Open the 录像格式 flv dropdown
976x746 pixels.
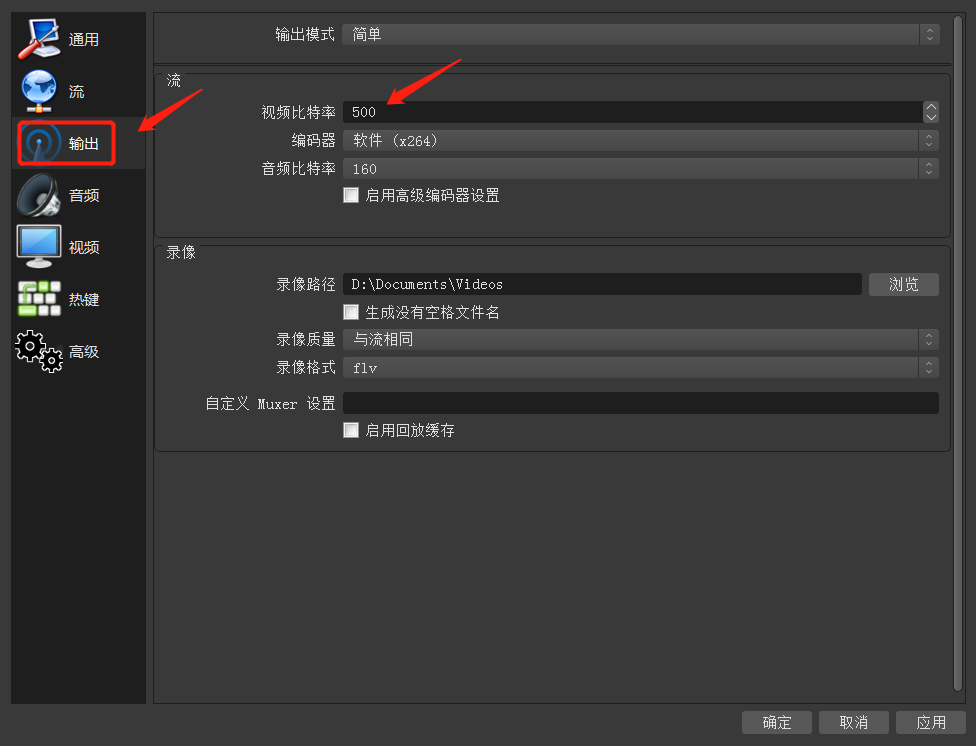tap(640, 368)
